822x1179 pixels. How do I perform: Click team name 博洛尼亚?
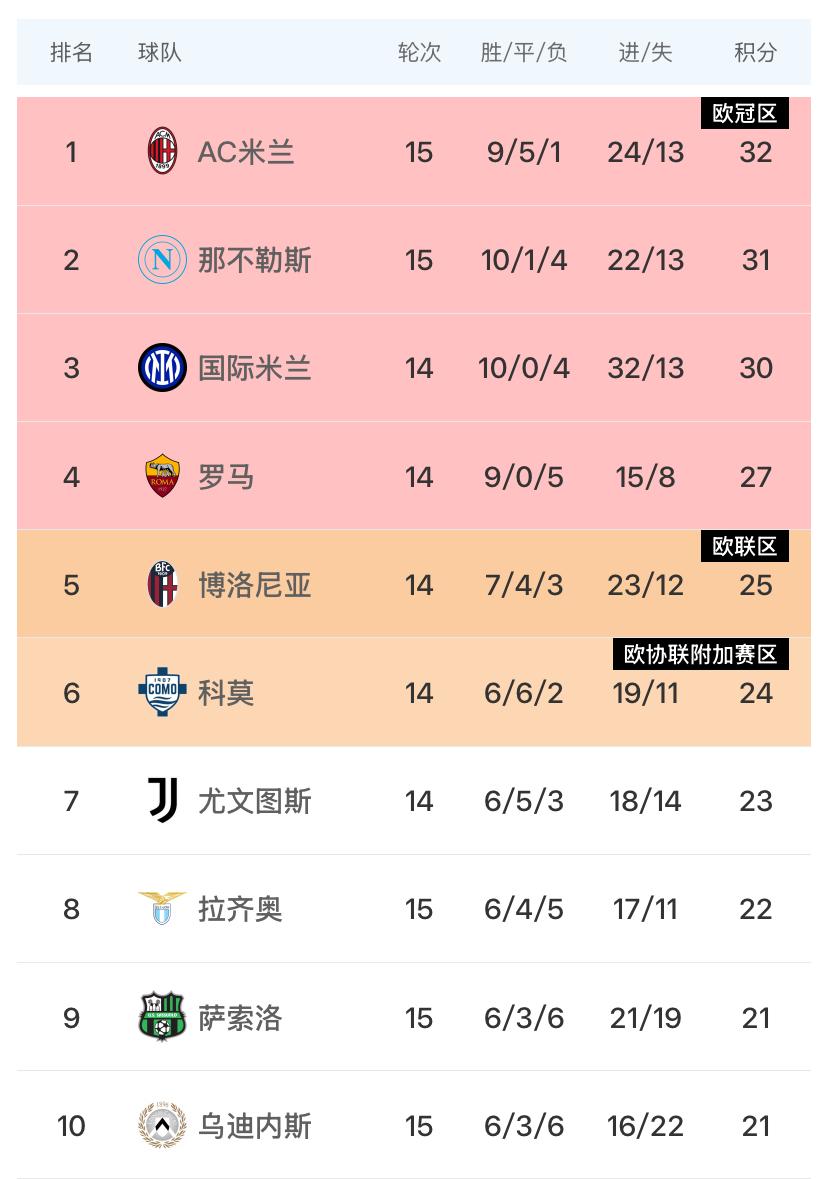pyautogui.click(x=254, y=585)
